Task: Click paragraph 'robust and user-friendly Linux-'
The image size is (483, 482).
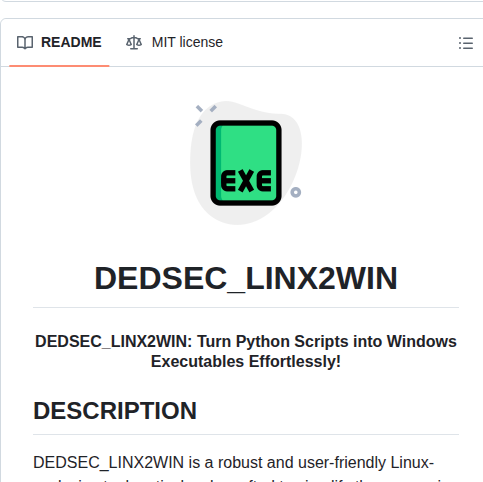Action: 326,463
